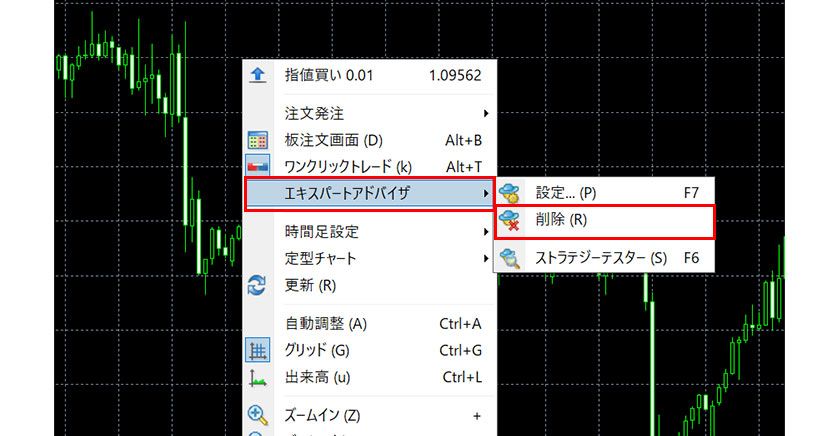Expand arrow beside 注文発注

click(x=485, y=114)
